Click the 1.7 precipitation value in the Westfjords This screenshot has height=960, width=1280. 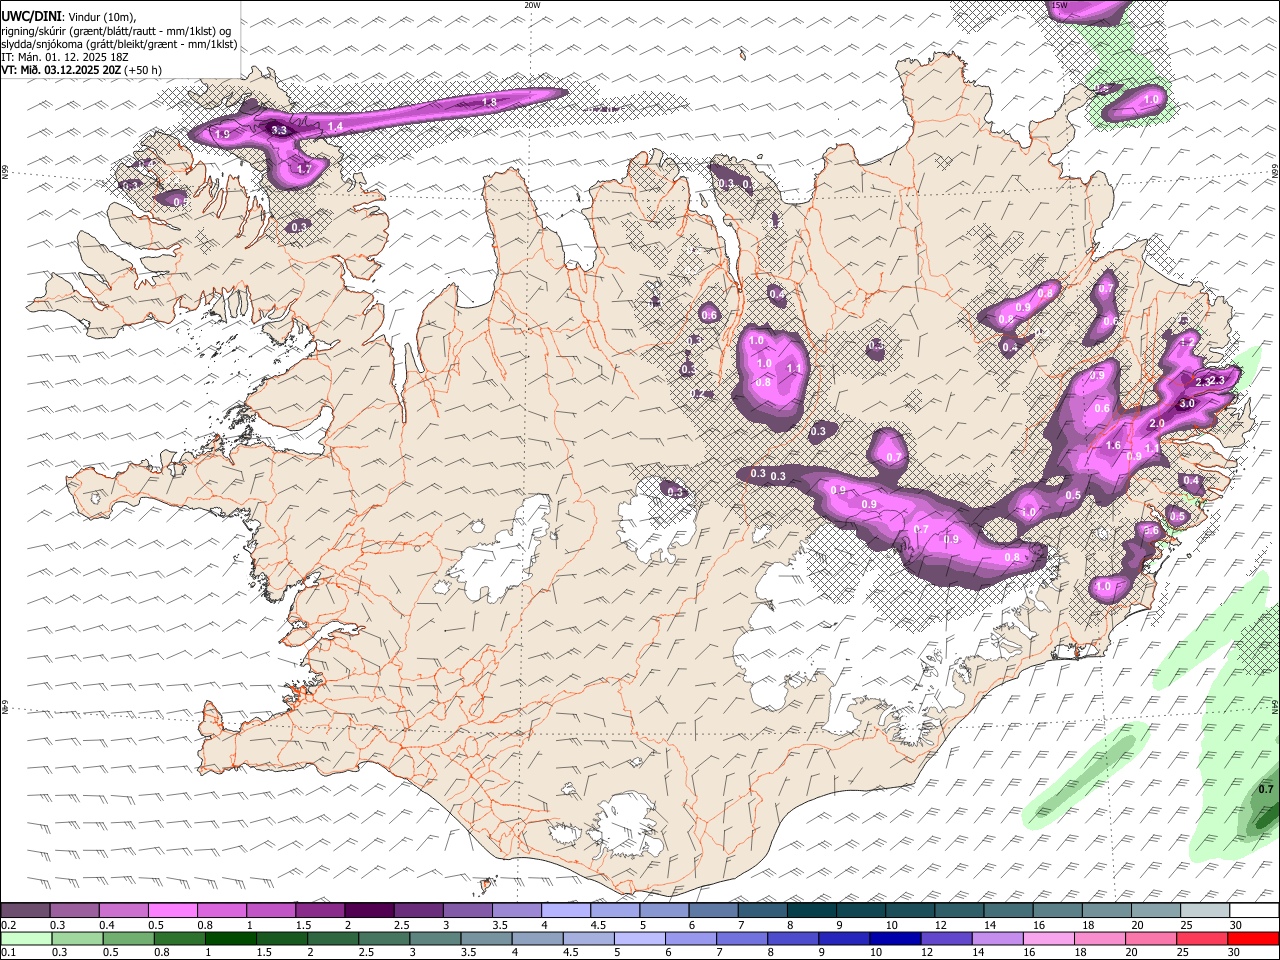click(x=305, y=170)
